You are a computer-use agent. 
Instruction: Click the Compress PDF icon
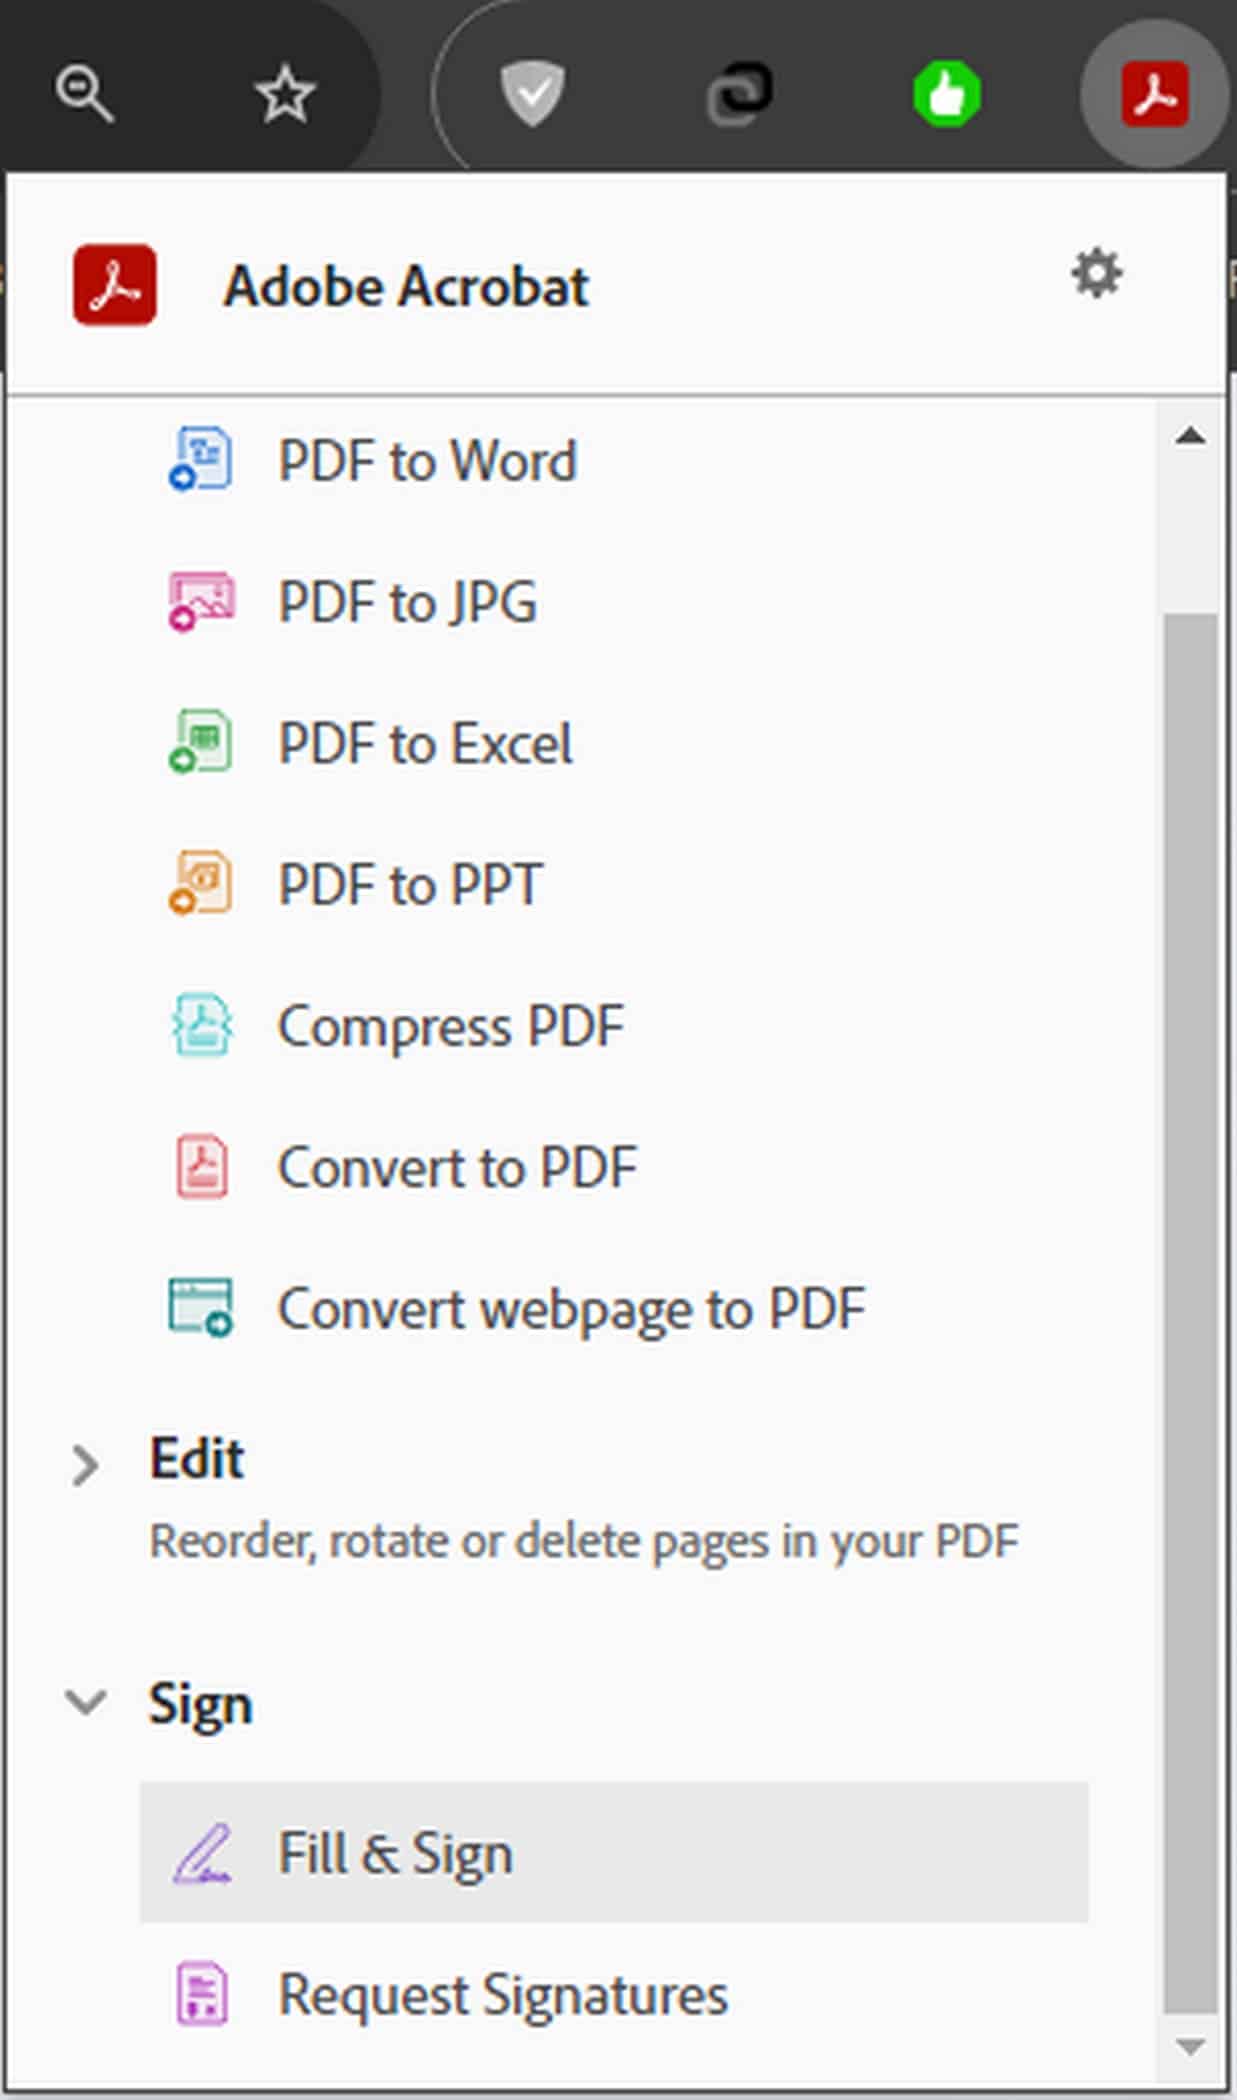click(x=201, y=1025)
